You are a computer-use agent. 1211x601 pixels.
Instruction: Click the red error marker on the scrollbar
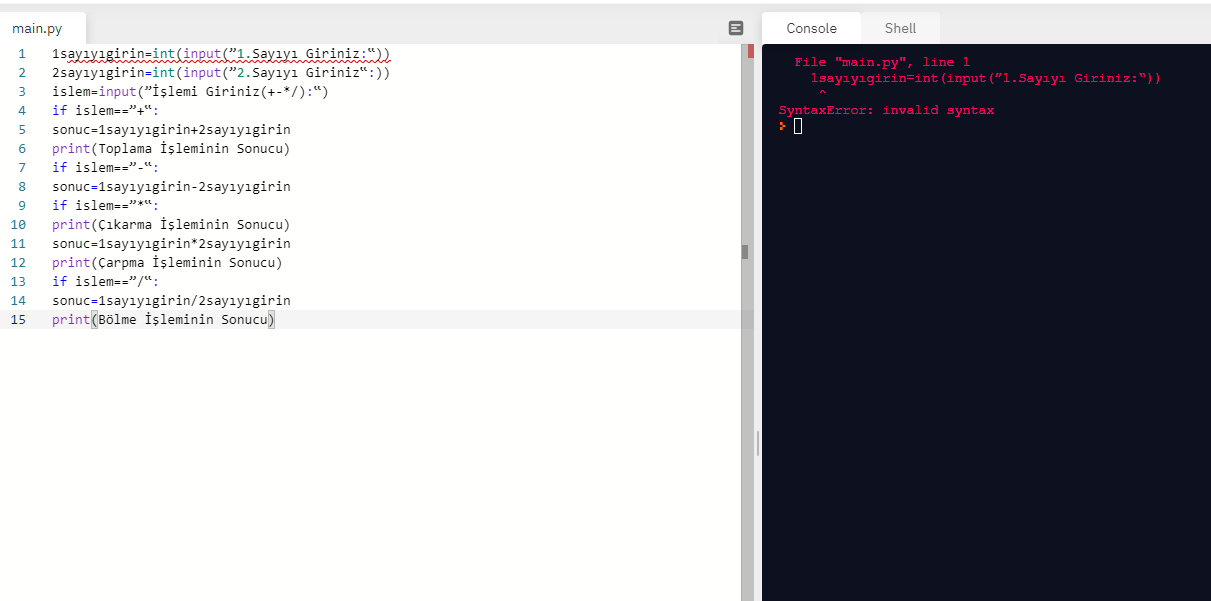[750, 50]
